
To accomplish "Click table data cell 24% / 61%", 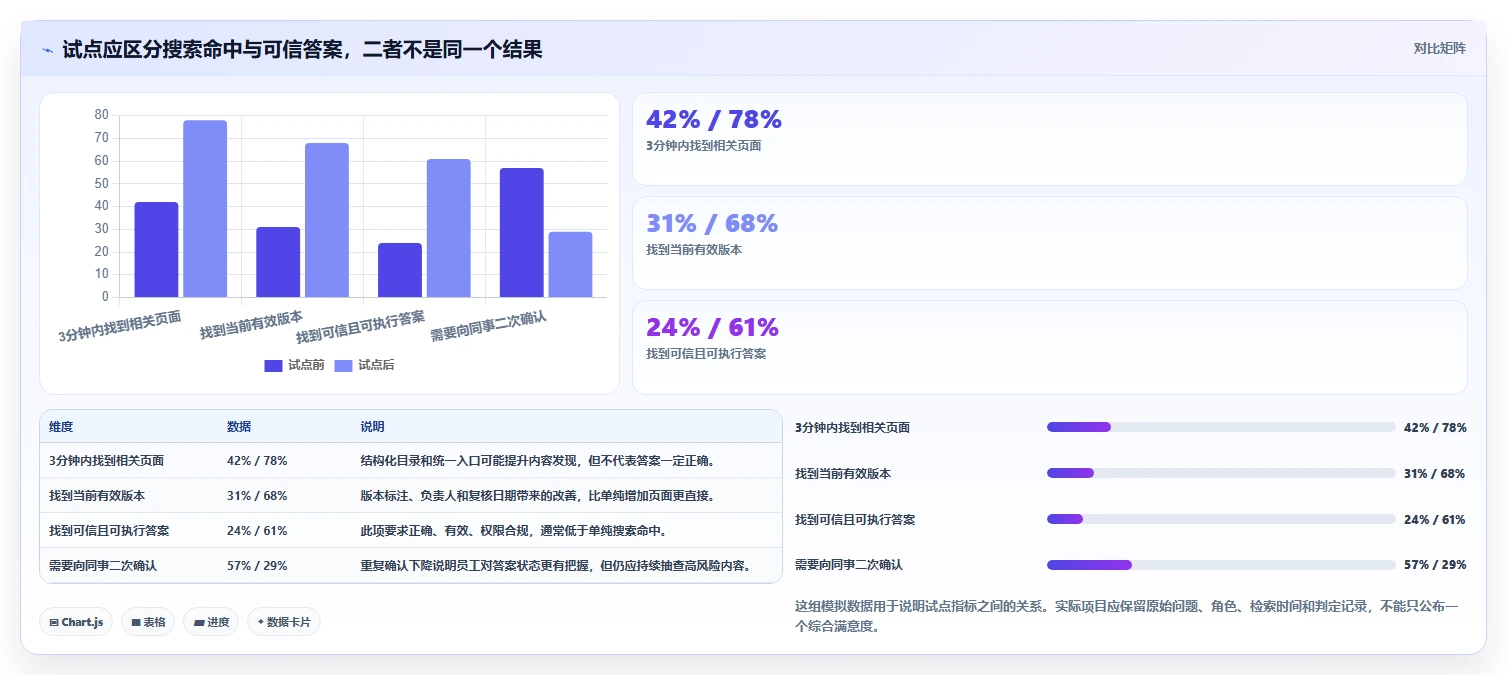I will coord(257,531).
